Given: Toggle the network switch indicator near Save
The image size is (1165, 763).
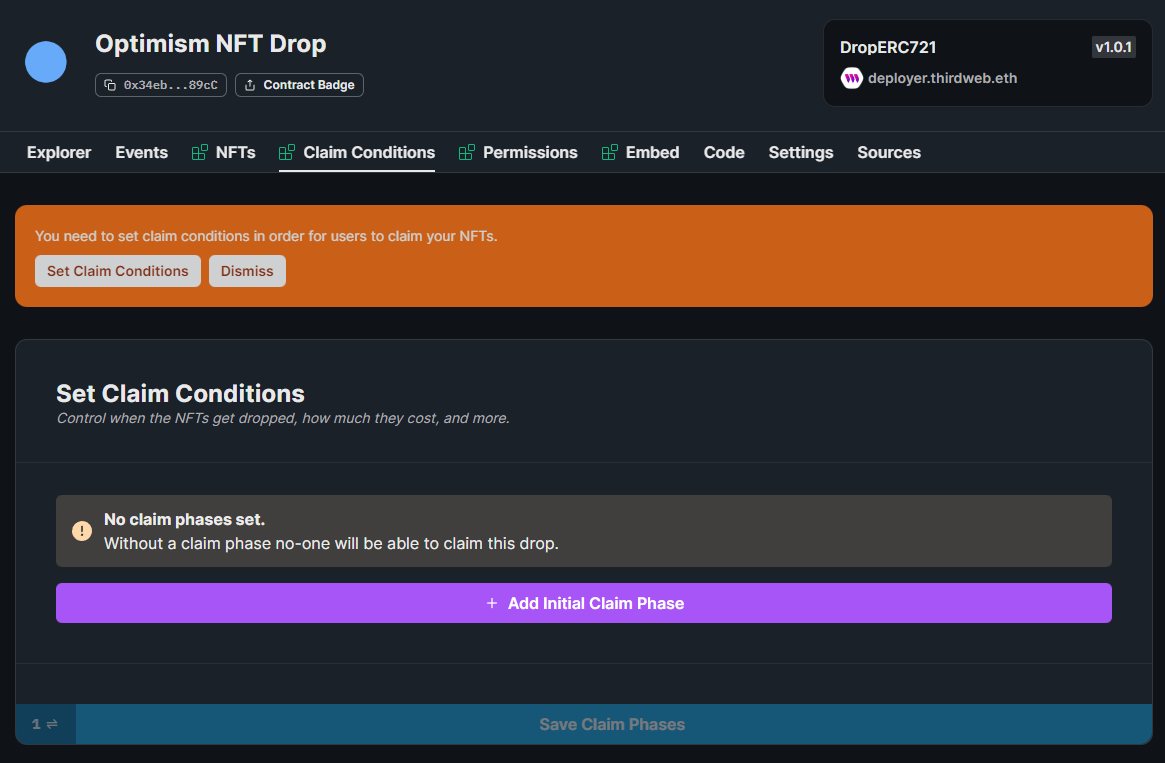Looking at the screenshot, I should click(x=45, y=724).
